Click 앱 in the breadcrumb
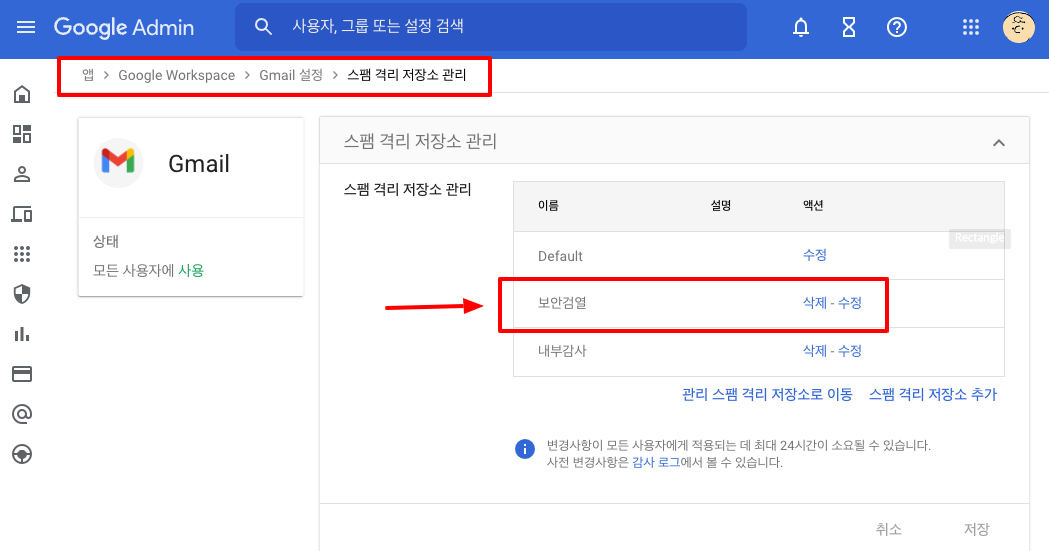 88,75
